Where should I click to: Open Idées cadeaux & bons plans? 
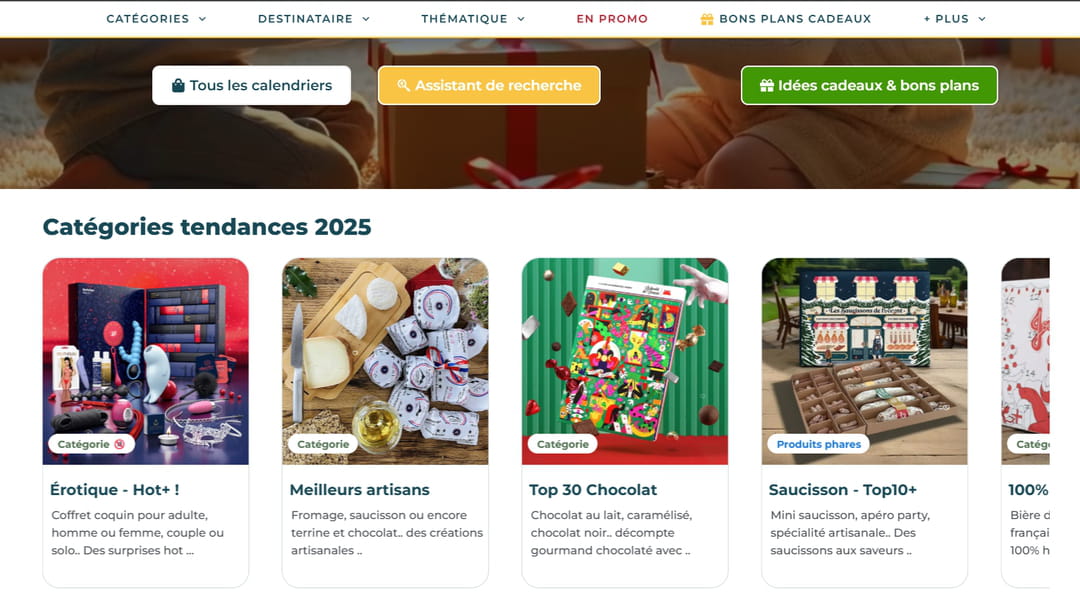(869, 85)
